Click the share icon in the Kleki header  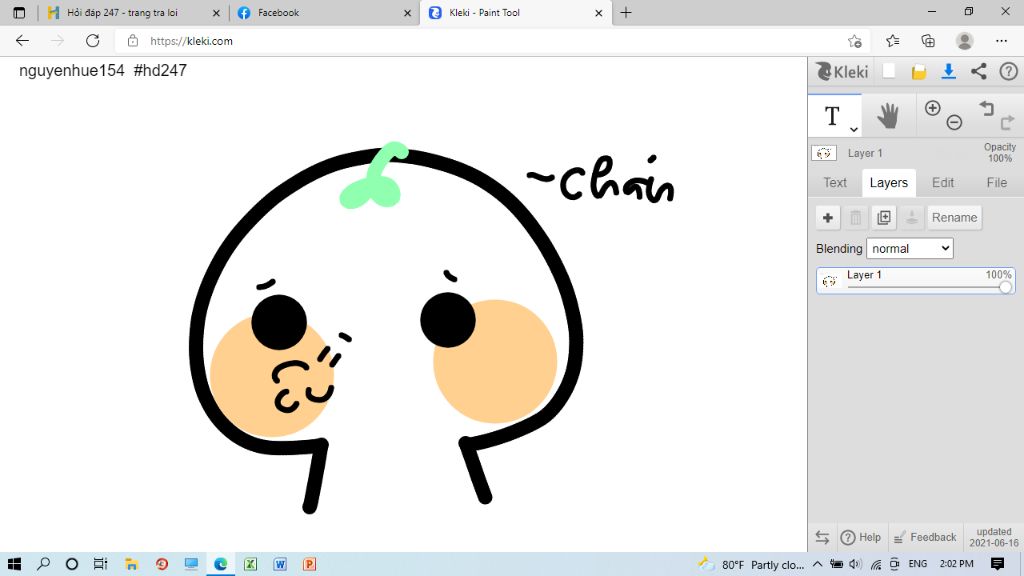tap(978, 71)
